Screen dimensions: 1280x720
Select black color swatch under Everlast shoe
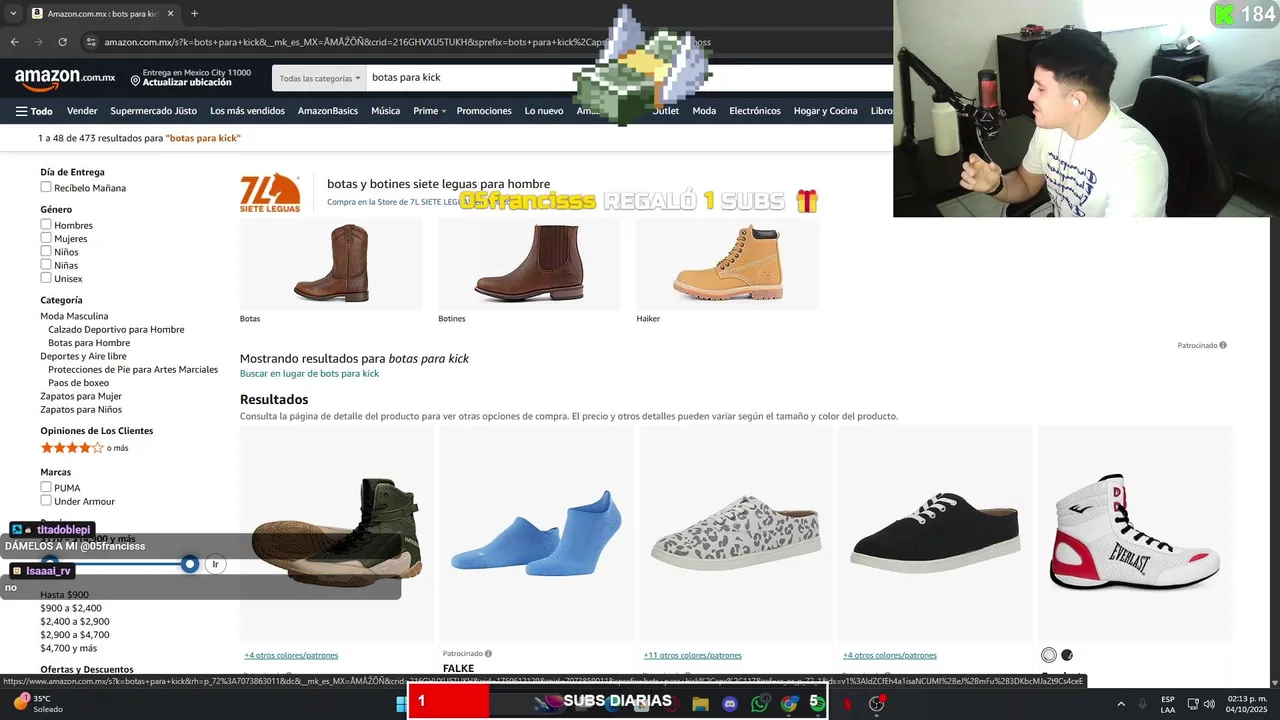click(x=1067, y=655)
